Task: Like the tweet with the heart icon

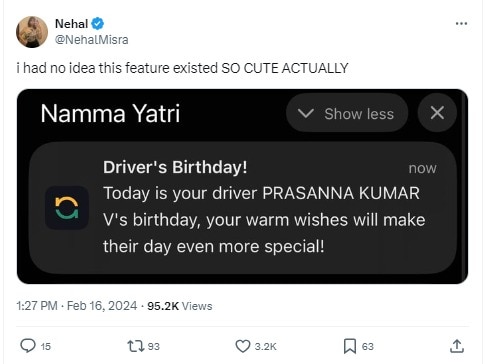Action: [243, 346]
